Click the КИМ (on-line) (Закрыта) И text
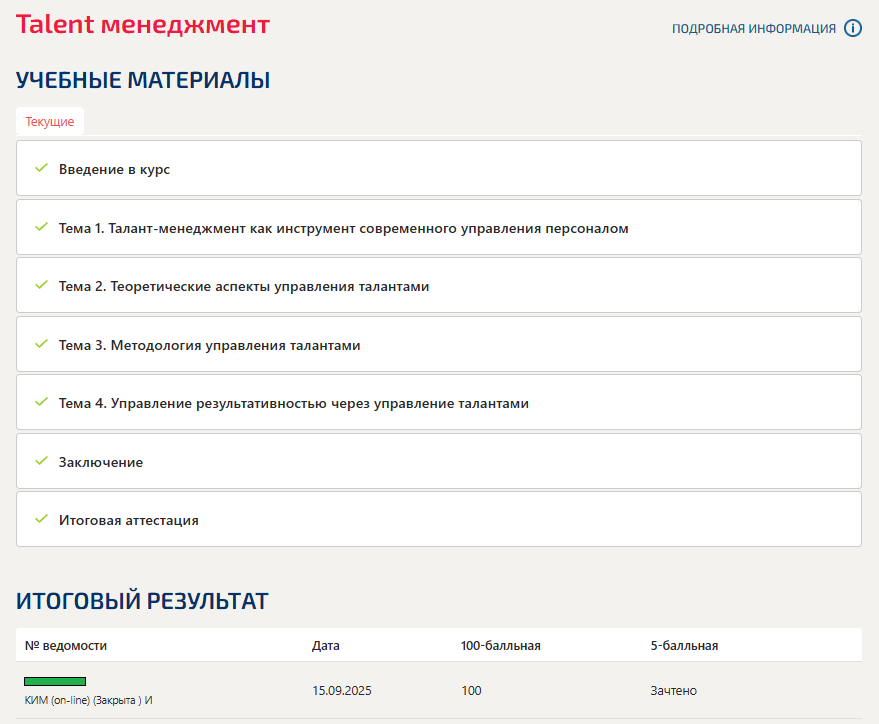The width and height of the screenshot is (879, 724). pyautogui.click(x=89, y=700)
